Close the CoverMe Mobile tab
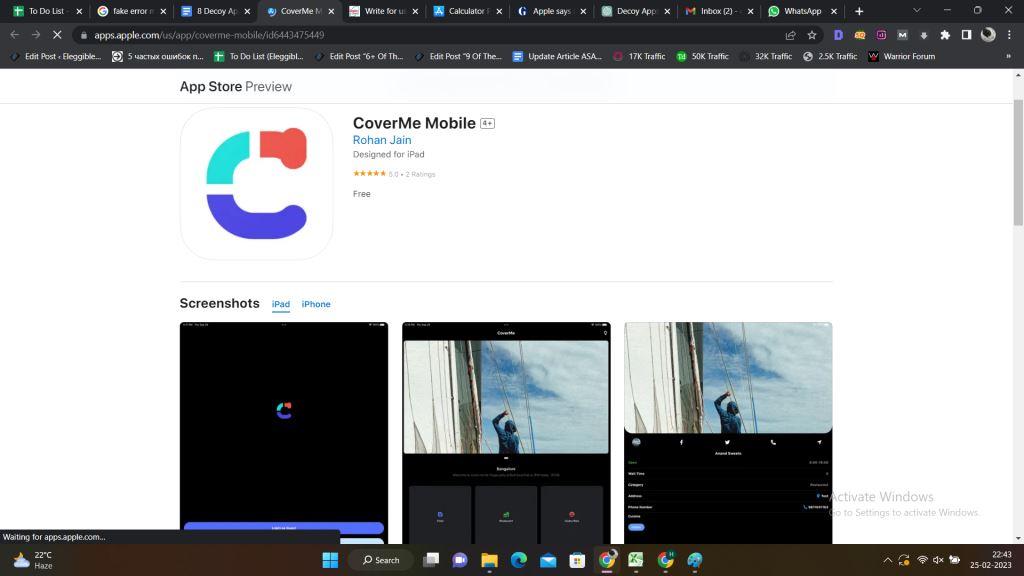The height and width of the screenshot is (576, 1024). tap(331, 11)
